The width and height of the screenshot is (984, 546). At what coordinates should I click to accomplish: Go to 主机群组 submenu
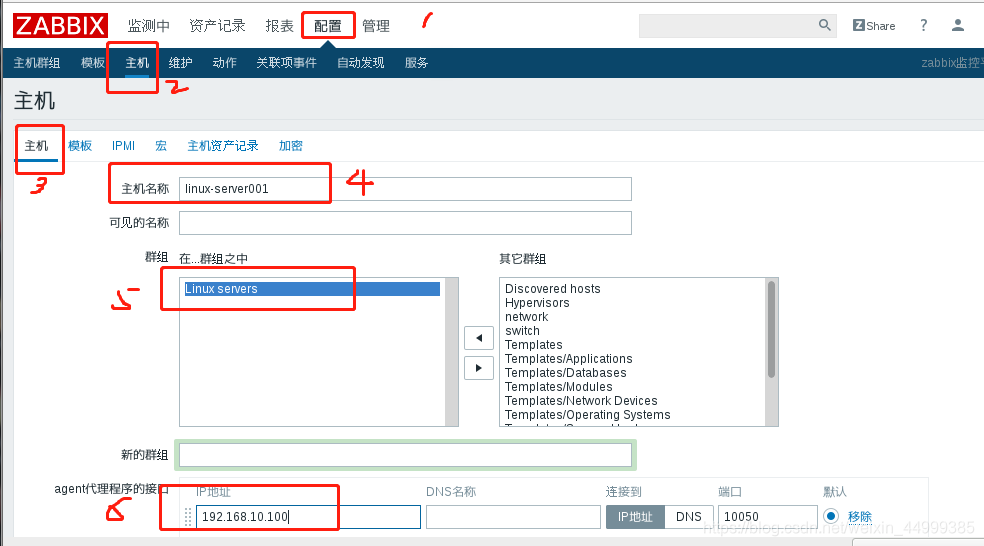click(37, 63)
